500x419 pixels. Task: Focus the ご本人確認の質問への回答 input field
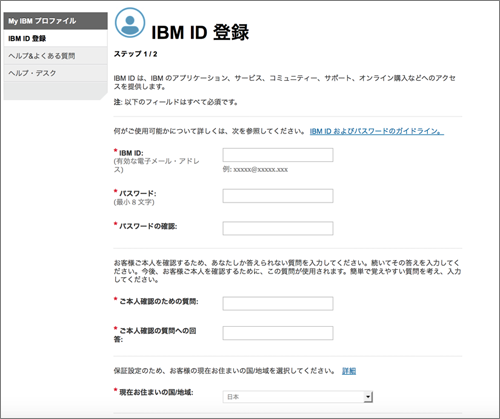[278, 333]
